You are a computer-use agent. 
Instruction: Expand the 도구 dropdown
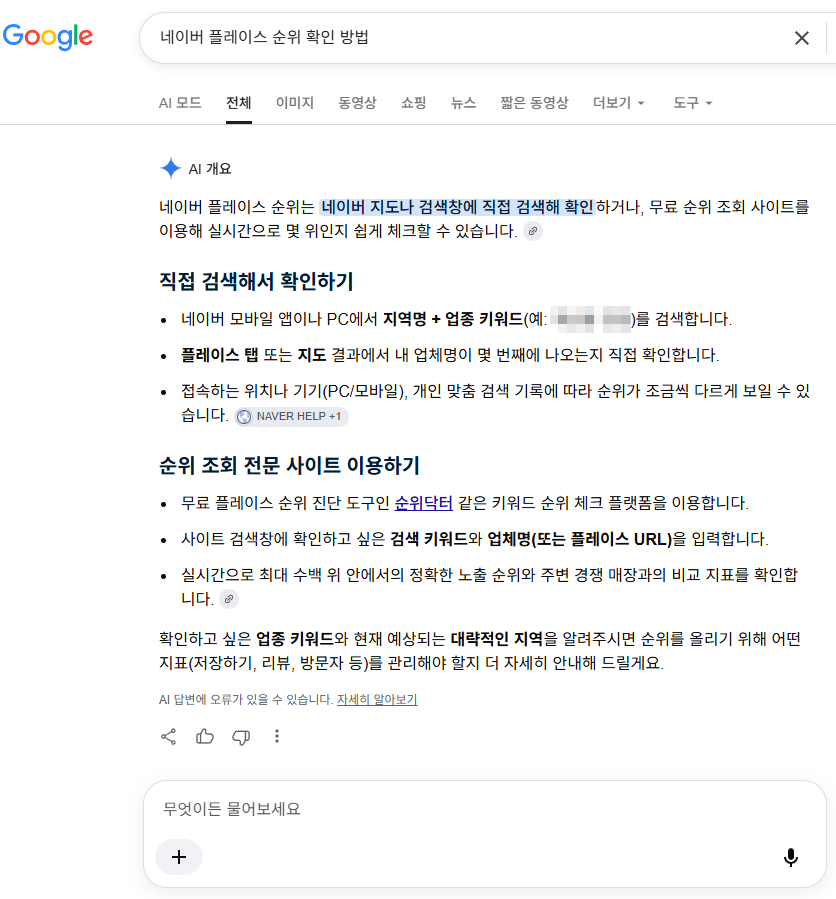pyautogui.click(x=693, y=103)
